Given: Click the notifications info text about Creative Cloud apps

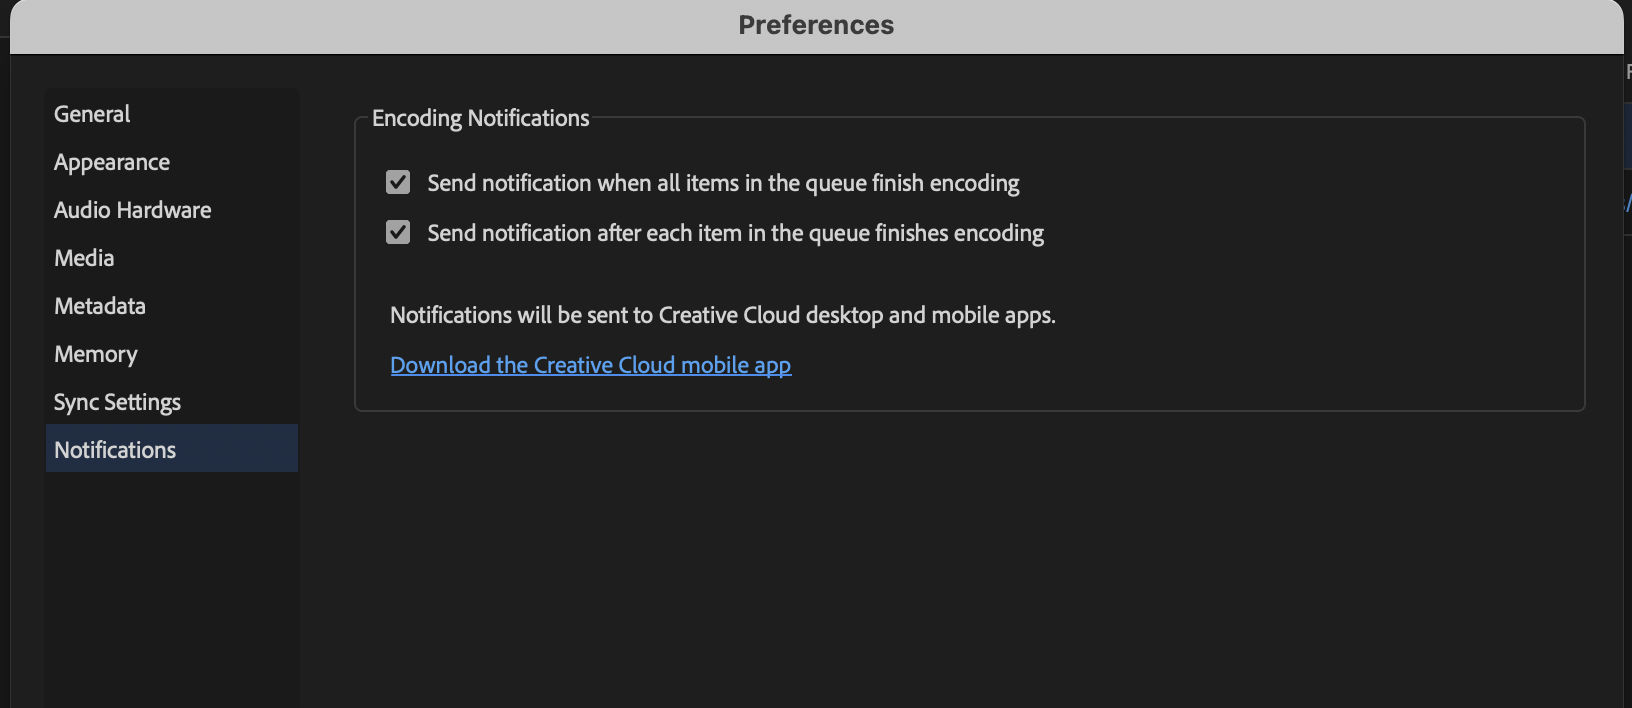Looking at the screenshot, I should [722, 314].
